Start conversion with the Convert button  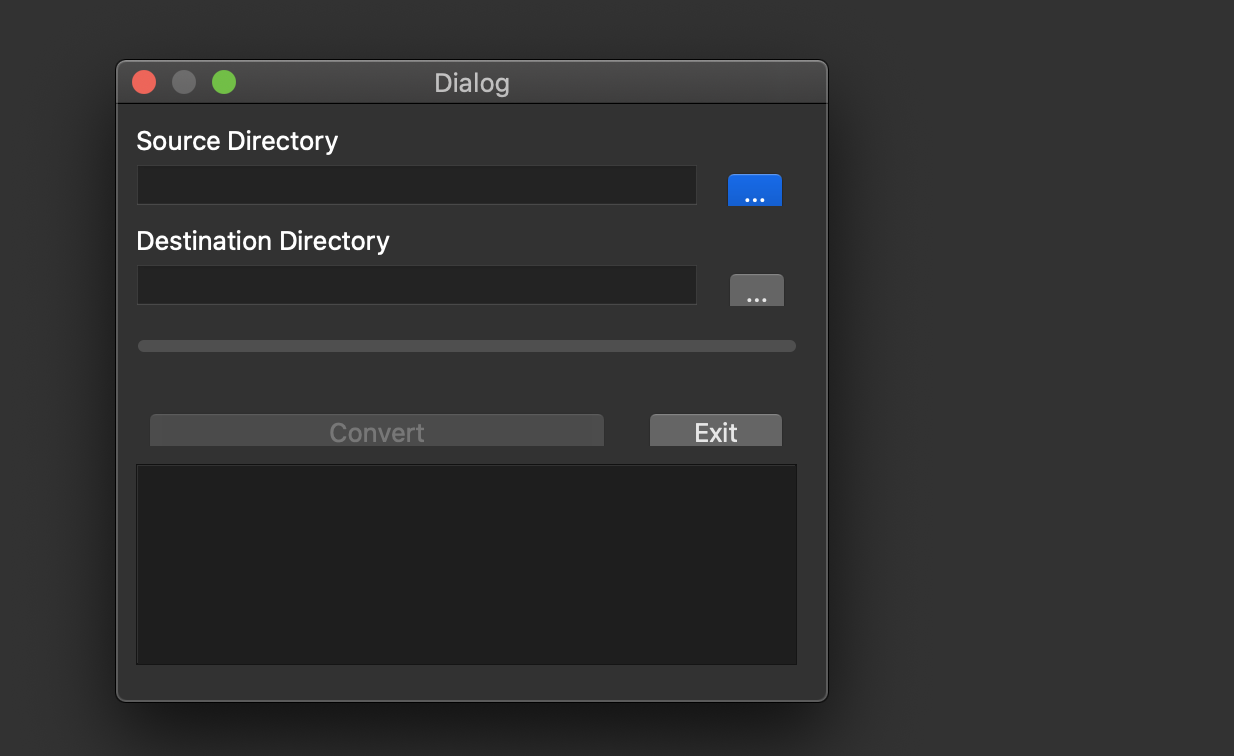(x=377, y=431)
